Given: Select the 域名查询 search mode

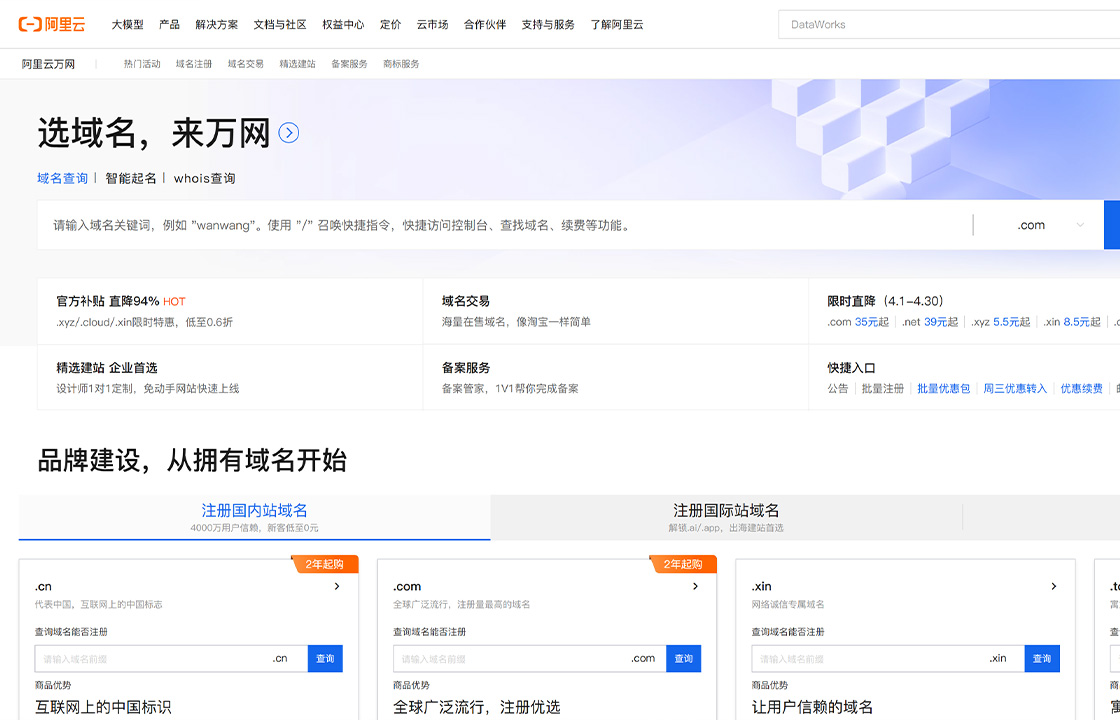Looking at the screenshot, I should tap(62, 179).
